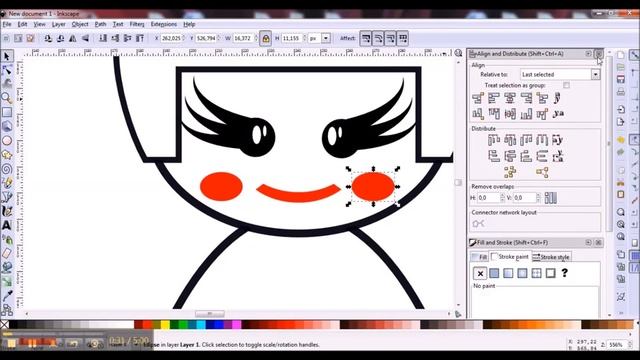Click the W width spinner arrows

[256, 38]
